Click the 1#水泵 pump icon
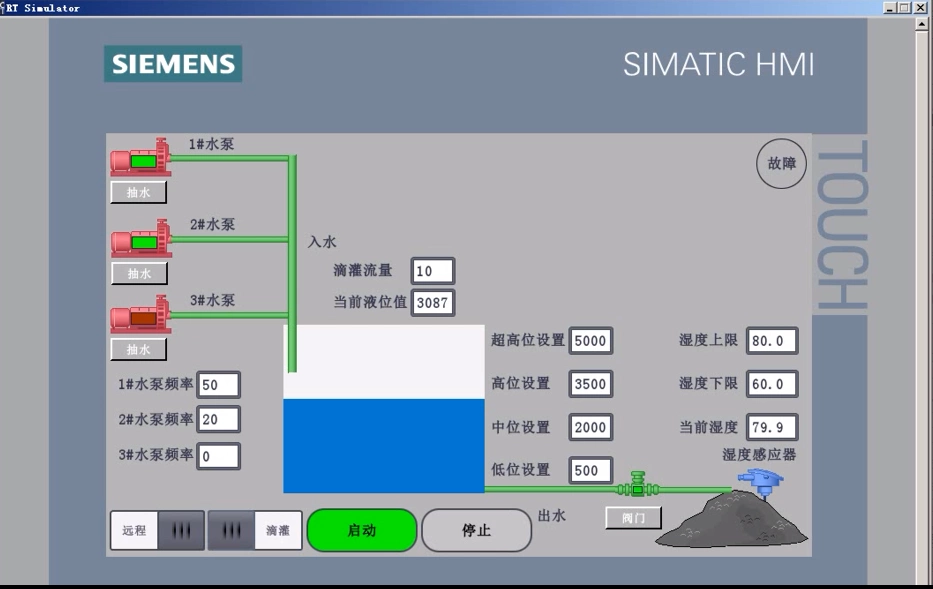Screen dimensions: 933x589 point(140,157)
